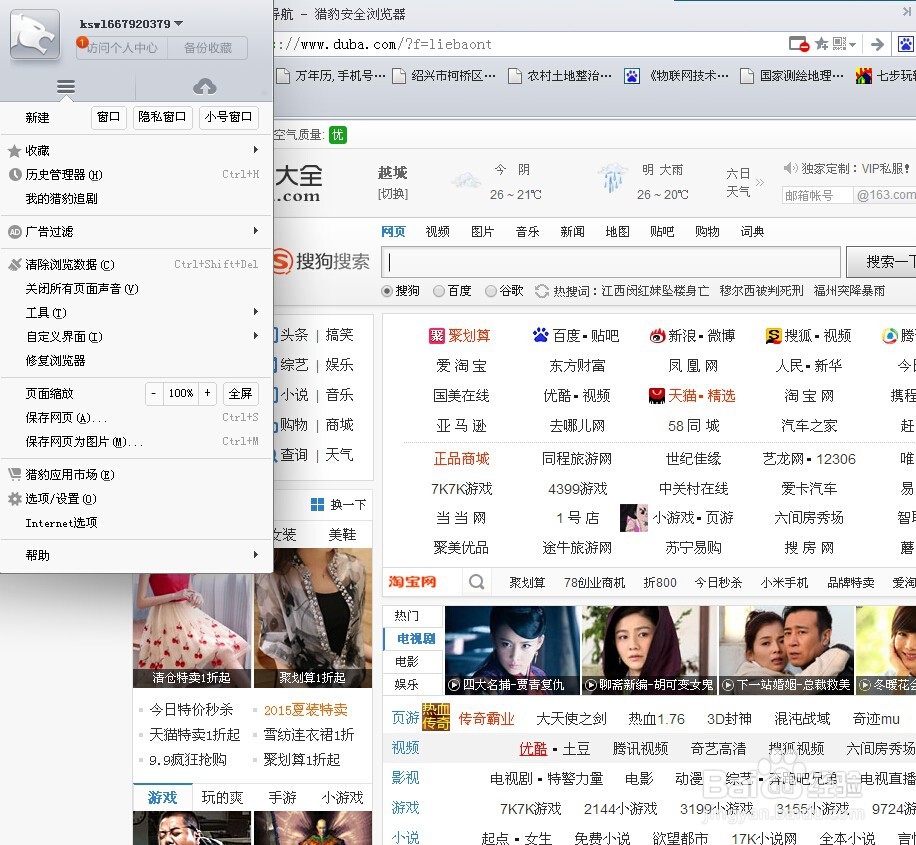Click the Sina Weibo eye icon

[x=658, y=335]
